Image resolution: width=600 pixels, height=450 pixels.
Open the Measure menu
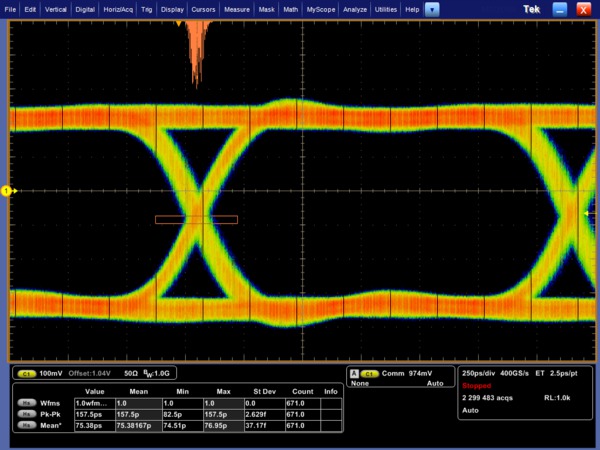[237, 8]
